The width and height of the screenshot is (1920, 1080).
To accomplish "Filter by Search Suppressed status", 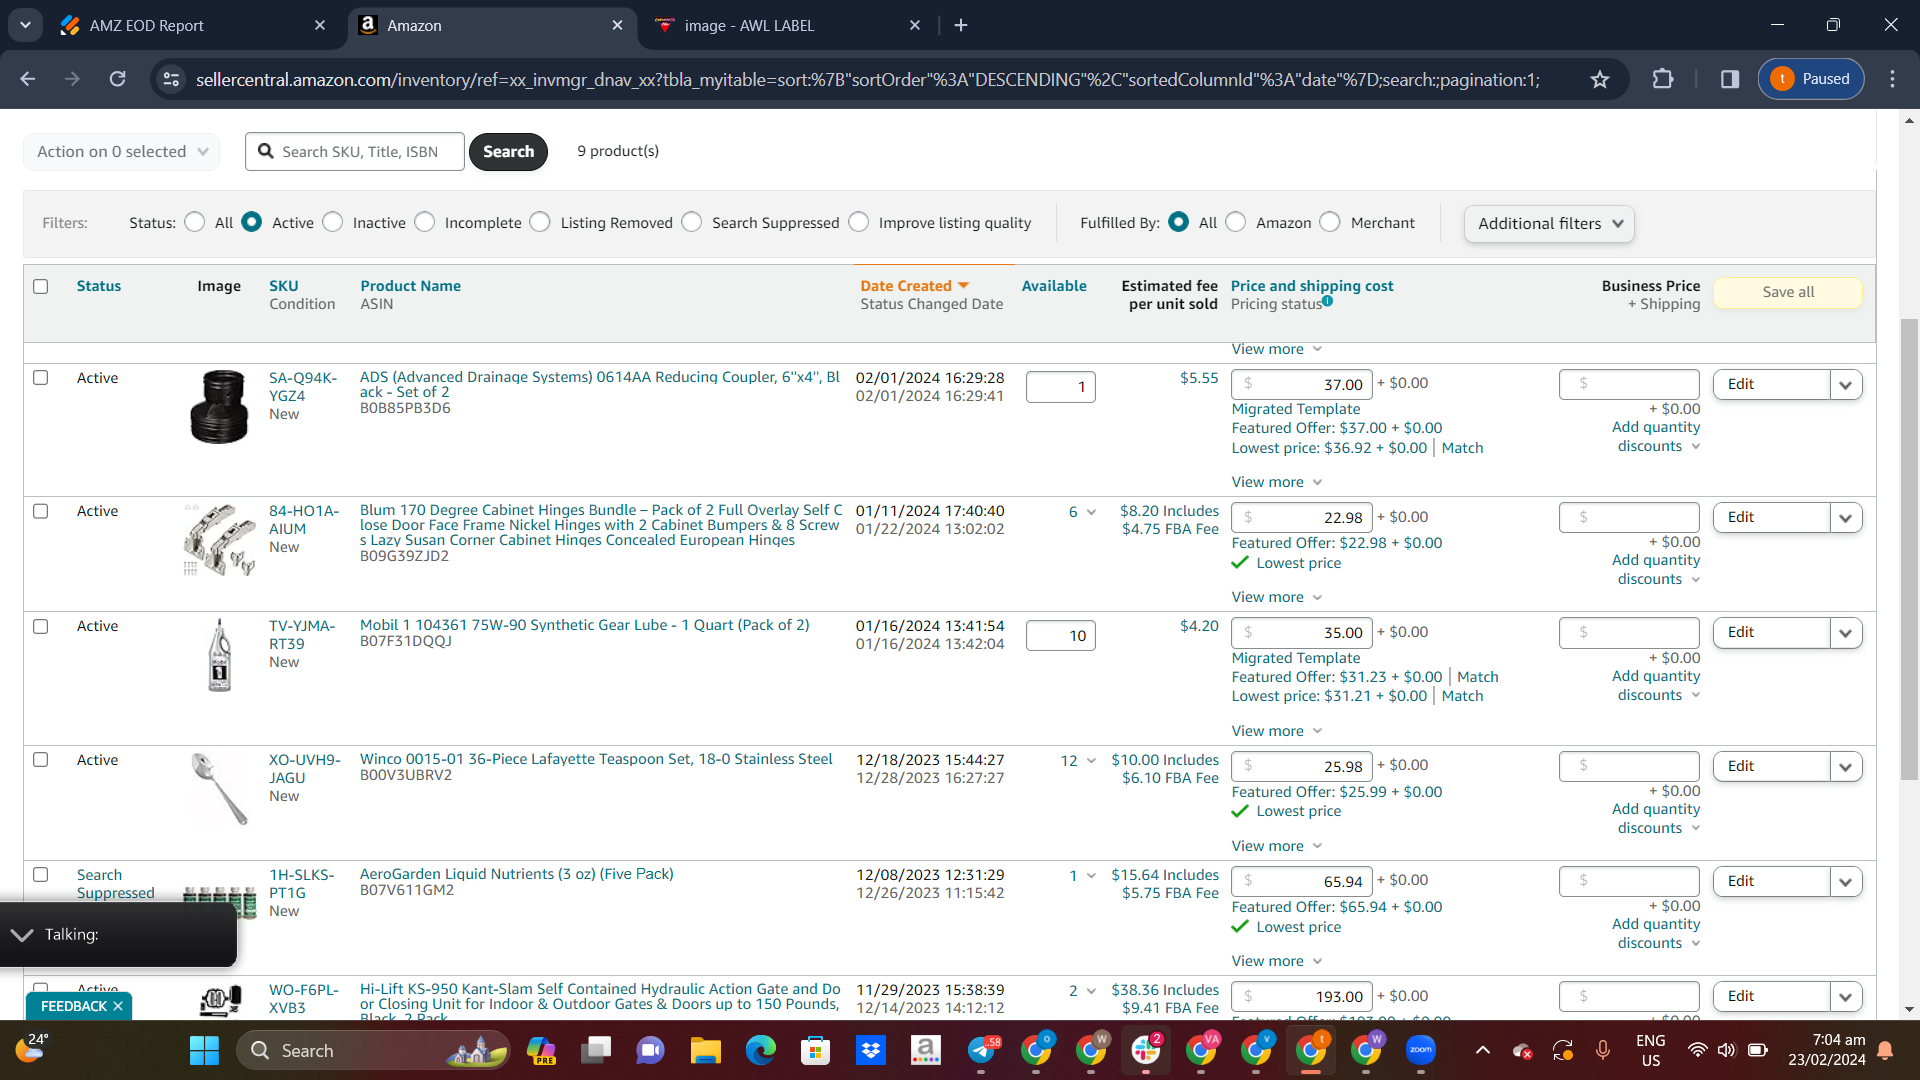I will [x=692, y=222].
